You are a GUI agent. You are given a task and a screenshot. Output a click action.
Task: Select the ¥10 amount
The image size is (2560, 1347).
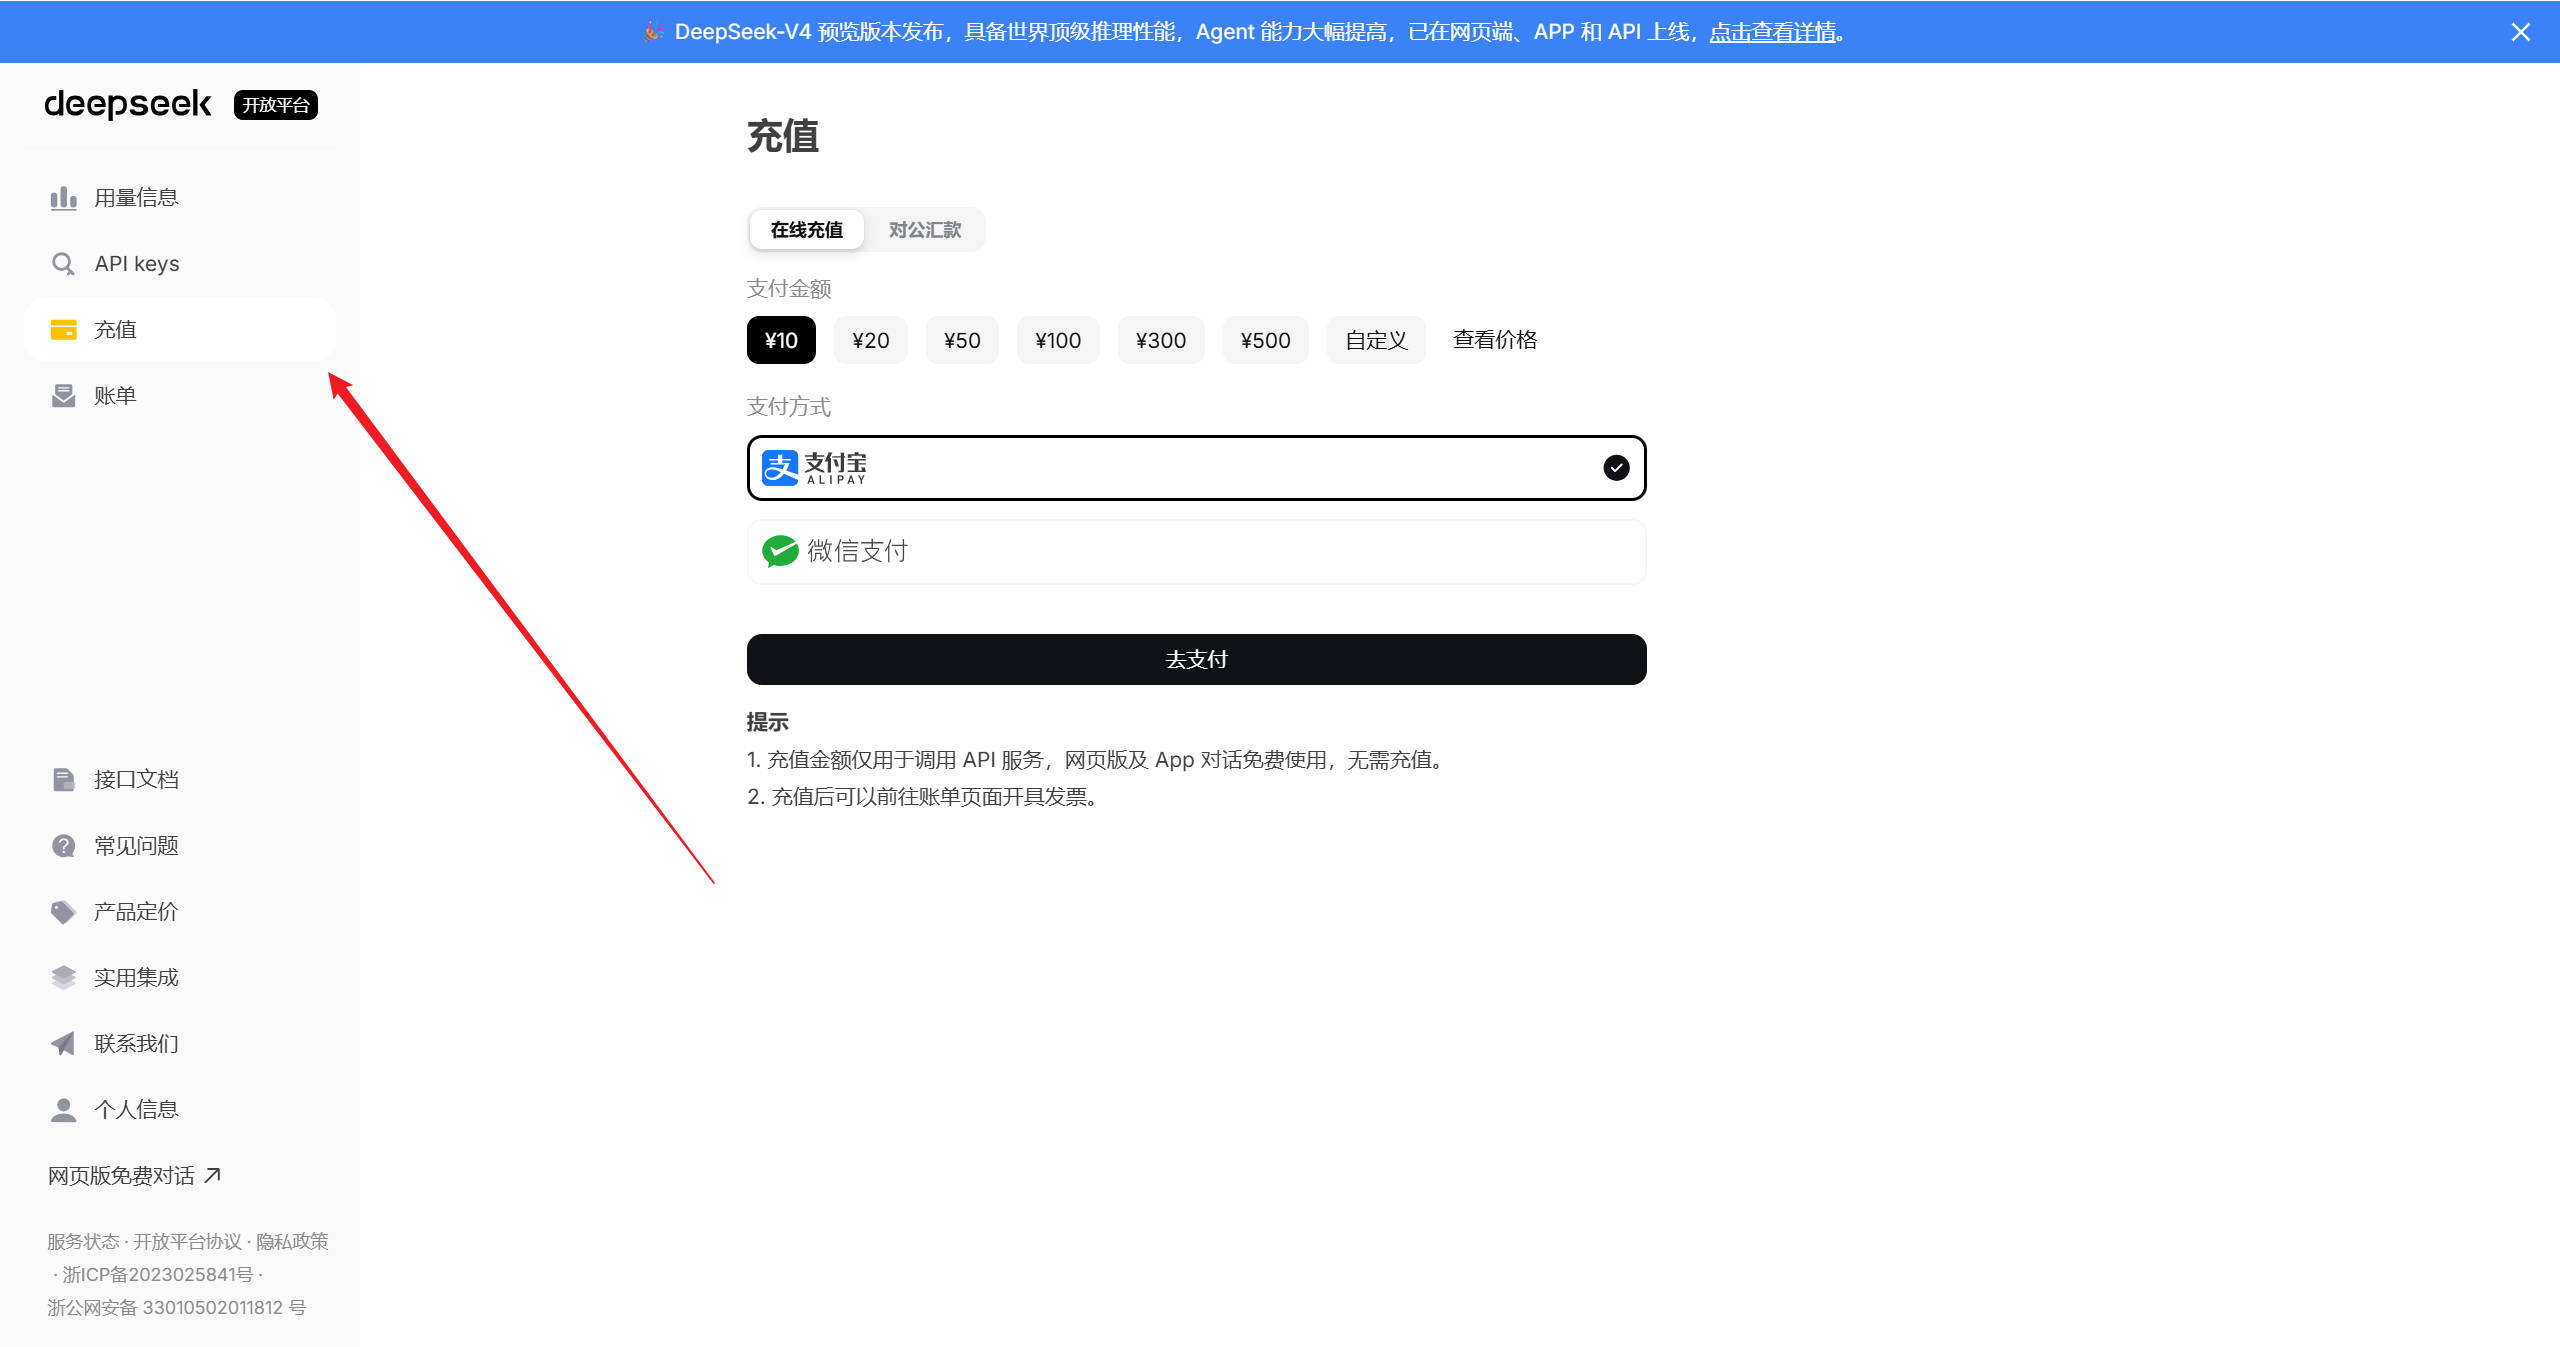tap(781, 341)
